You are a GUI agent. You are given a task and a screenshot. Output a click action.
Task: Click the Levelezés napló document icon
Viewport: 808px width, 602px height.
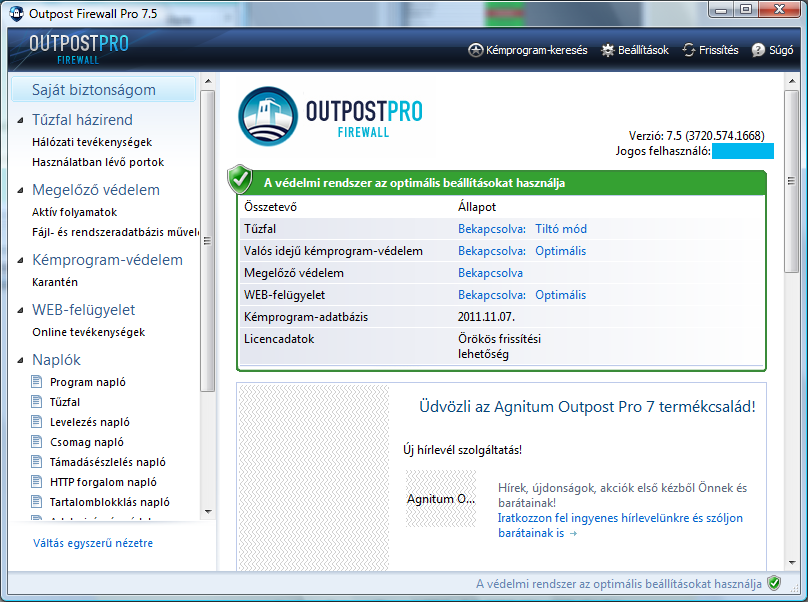tap(37, 422)
